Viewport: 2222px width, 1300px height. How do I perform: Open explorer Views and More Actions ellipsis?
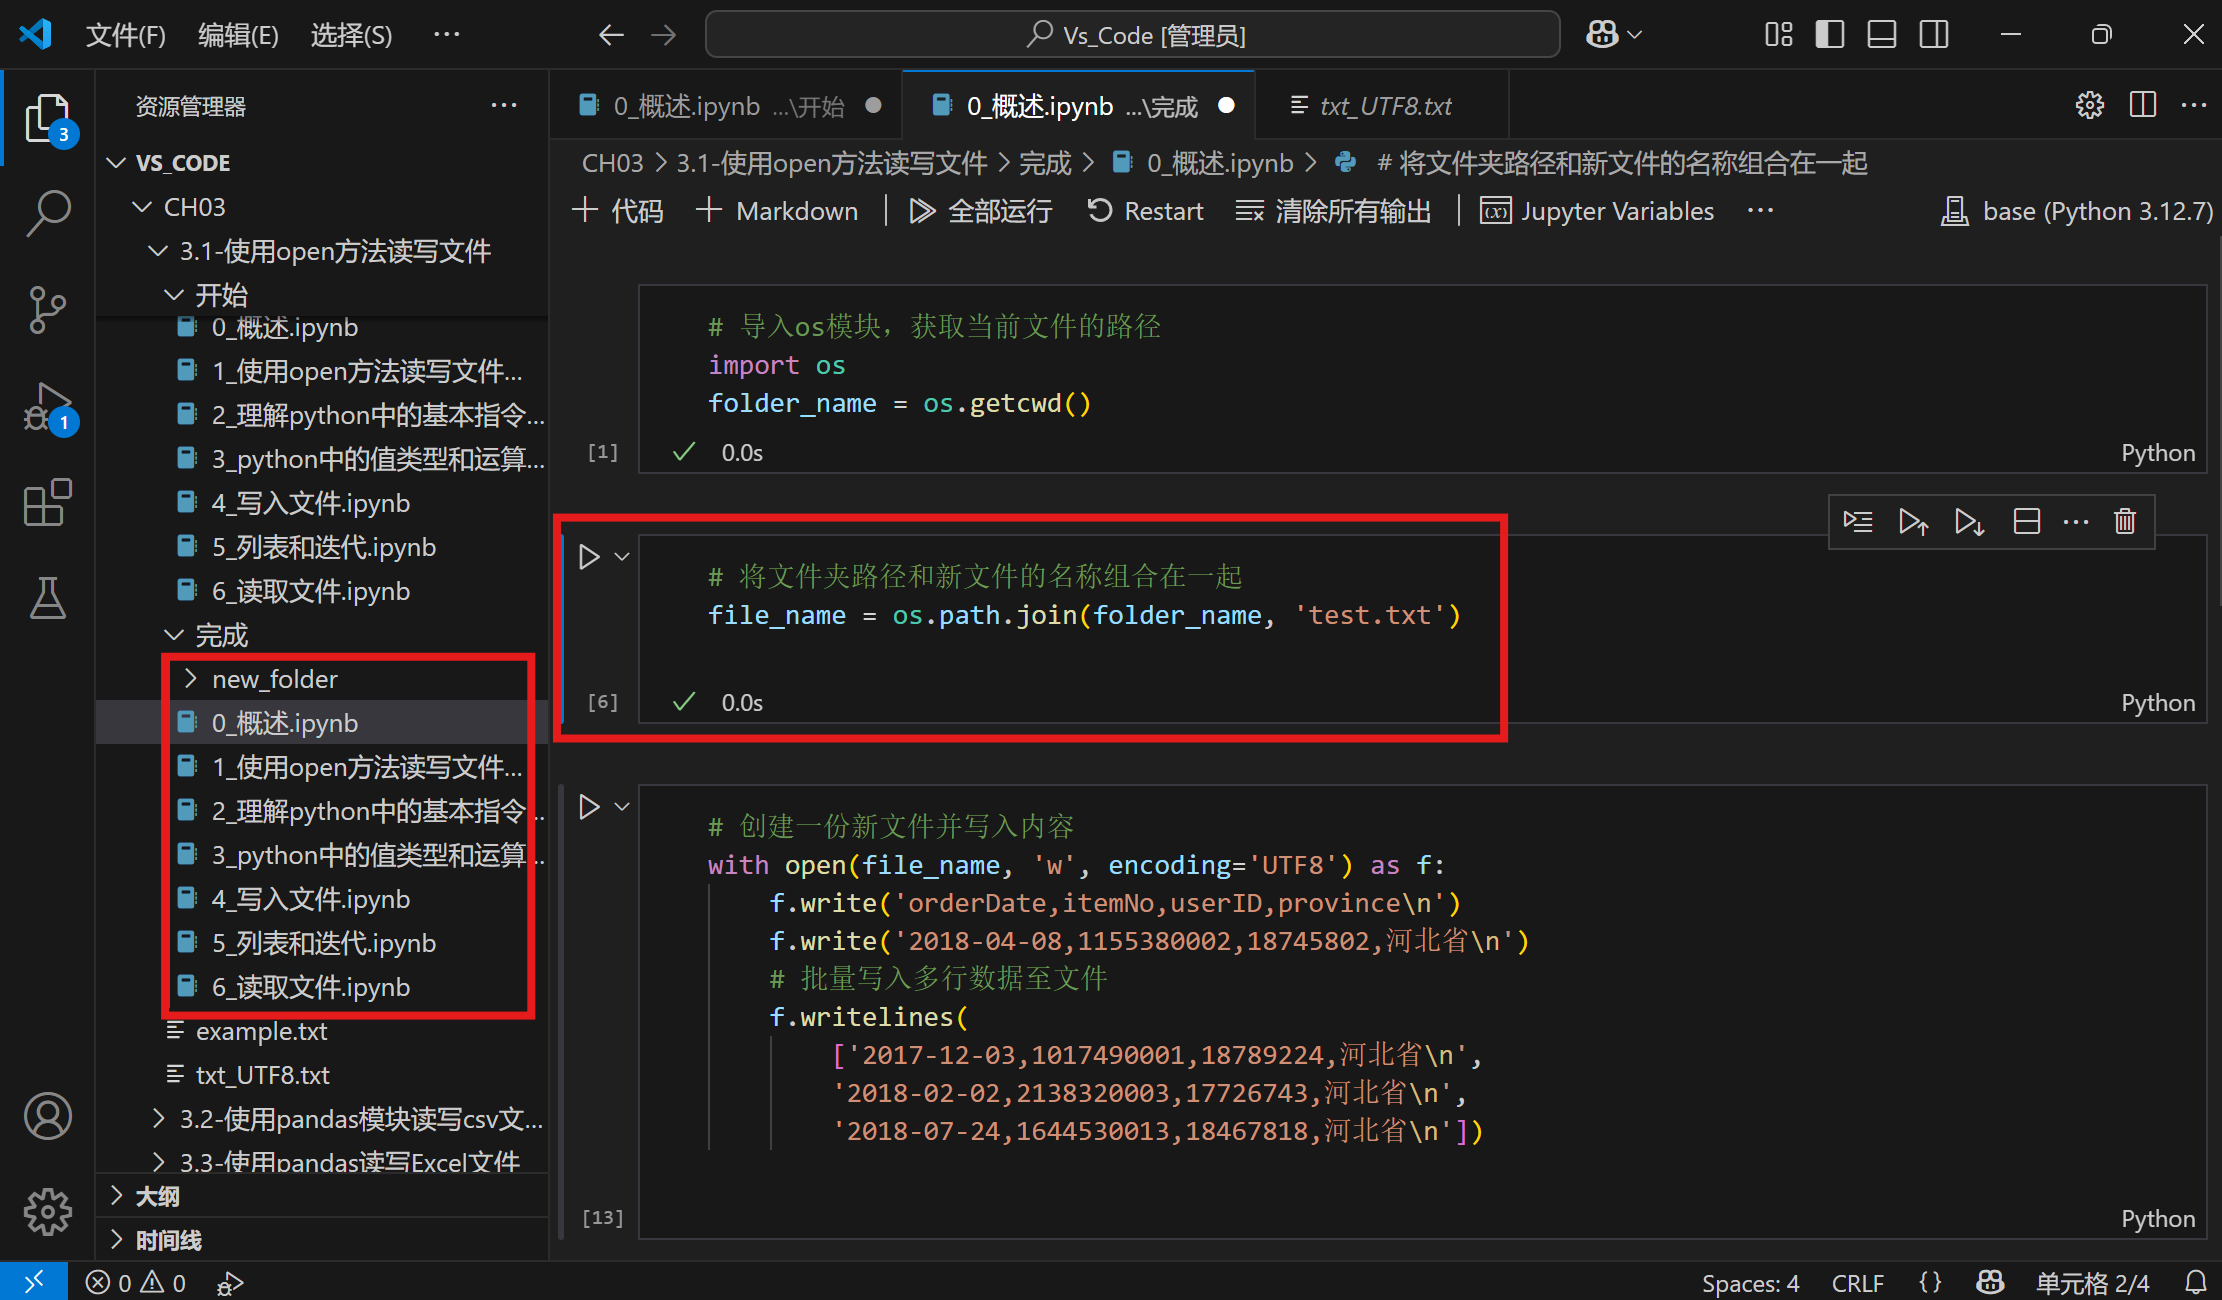tap(504, 106)
